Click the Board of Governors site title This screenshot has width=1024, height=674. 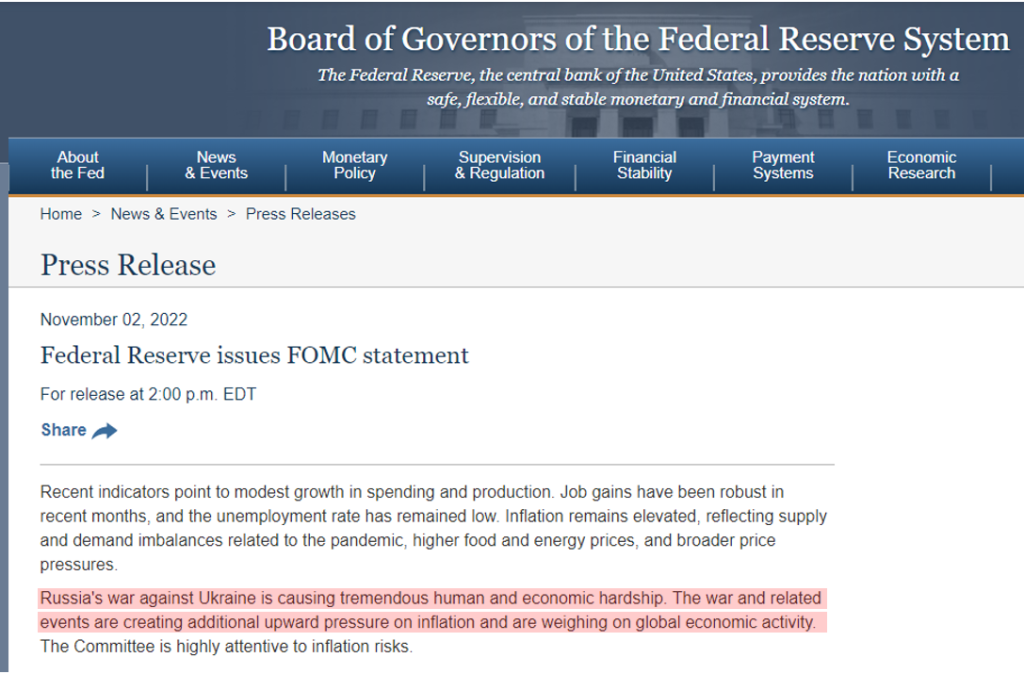[638, 39]
